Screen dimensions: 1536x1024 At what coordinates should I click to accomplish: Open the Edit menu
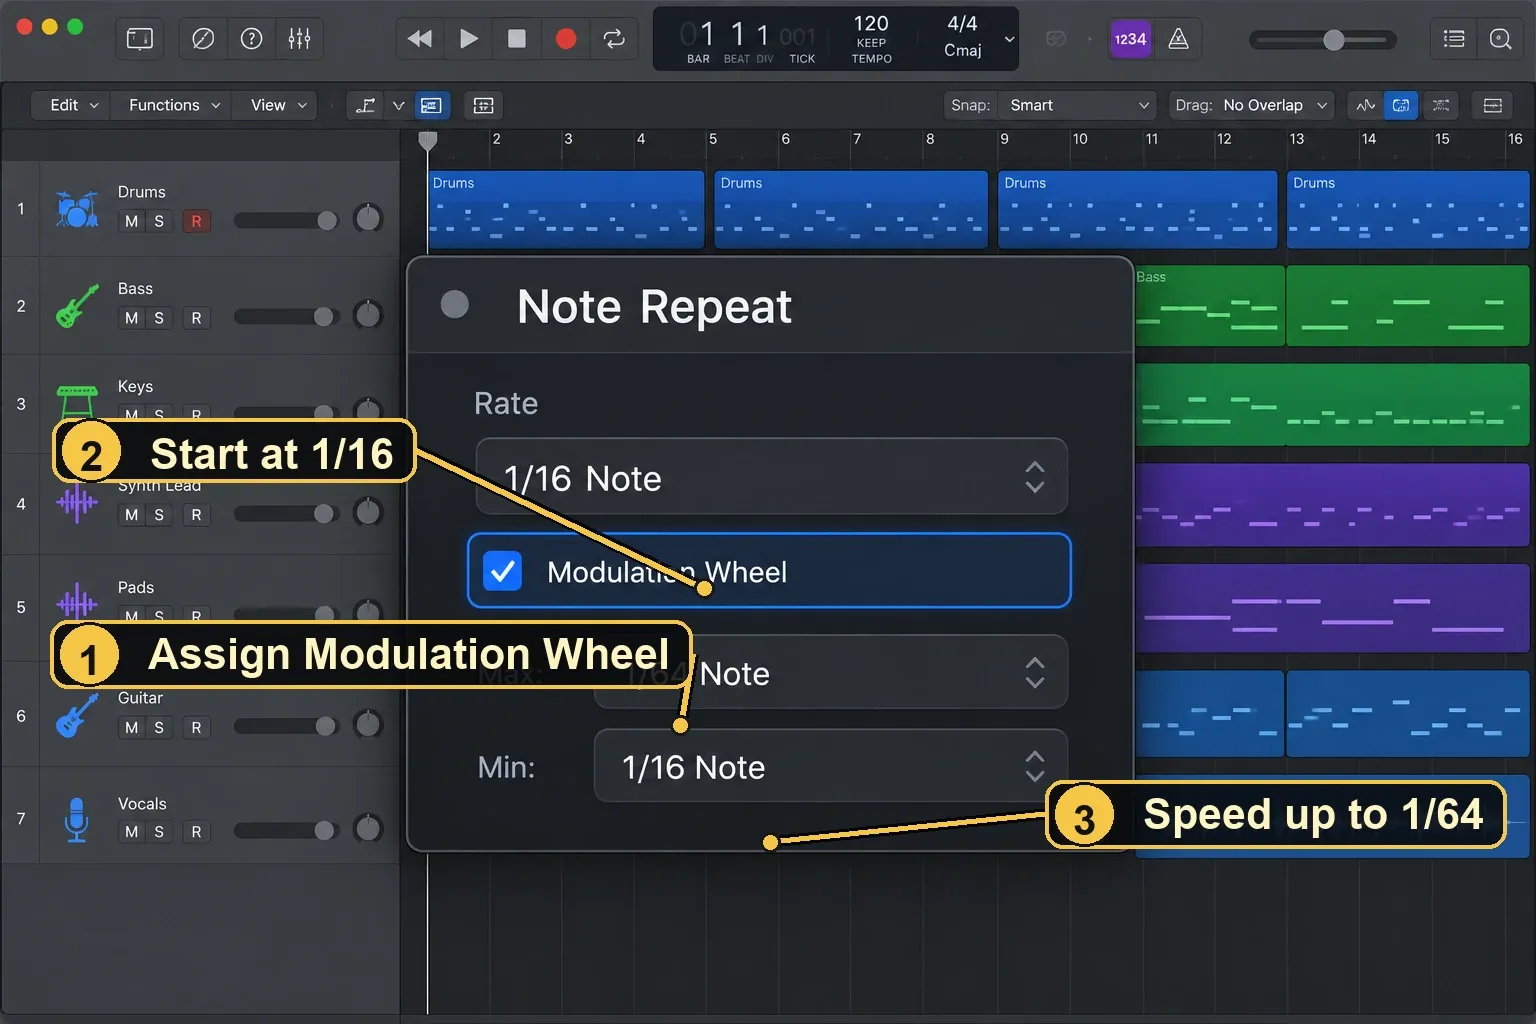(74, 105)
